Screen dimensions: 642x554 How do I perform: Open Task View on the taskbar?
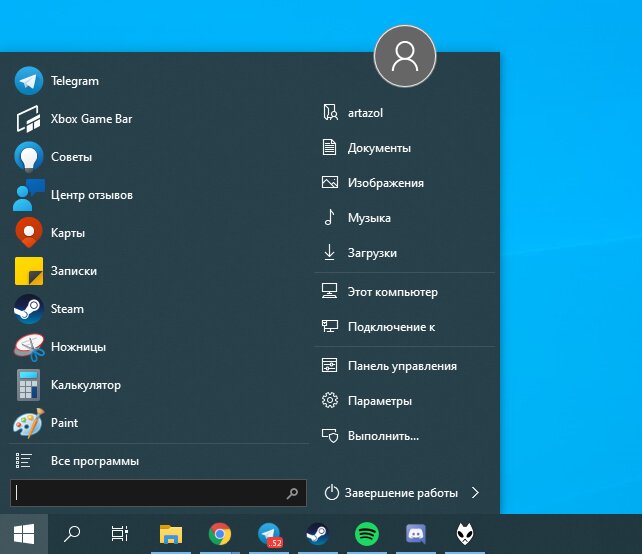[x=120, y=534]
